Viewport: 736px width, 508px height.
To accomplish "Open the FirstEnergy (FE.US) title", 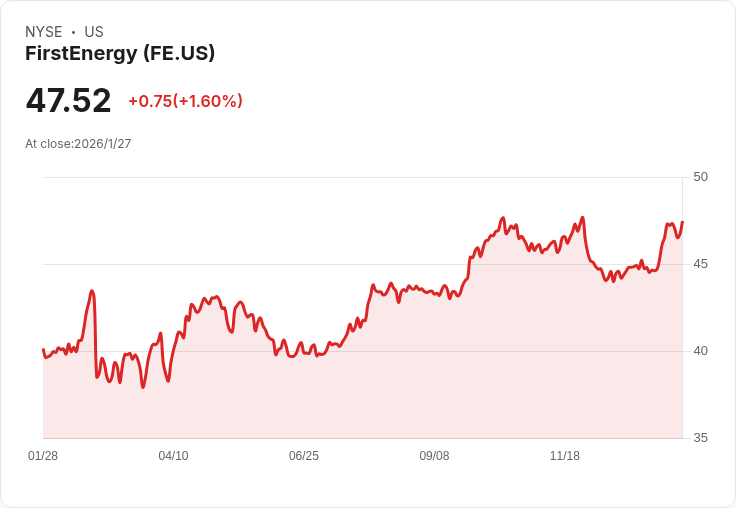I will [120, 54].
